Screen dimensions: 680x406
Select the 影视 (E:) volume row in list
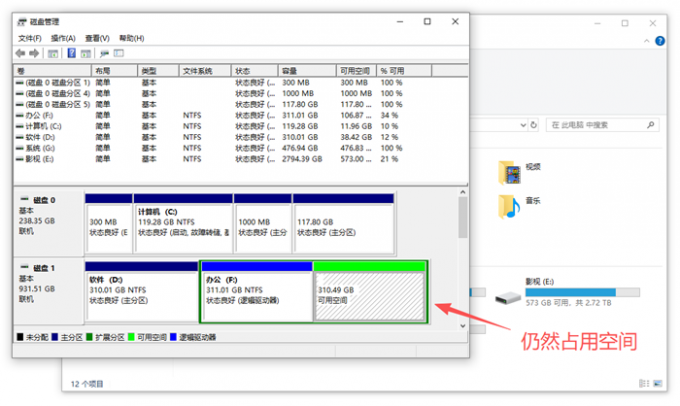click(241, 159)
